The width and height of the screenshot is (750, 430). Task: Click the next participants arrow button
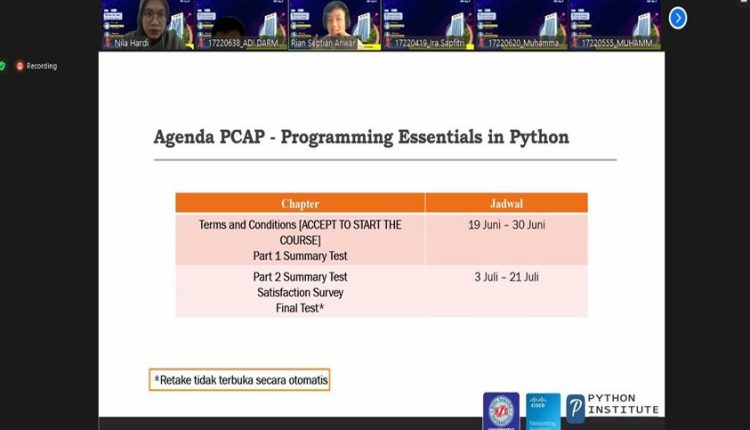point(678,18)
